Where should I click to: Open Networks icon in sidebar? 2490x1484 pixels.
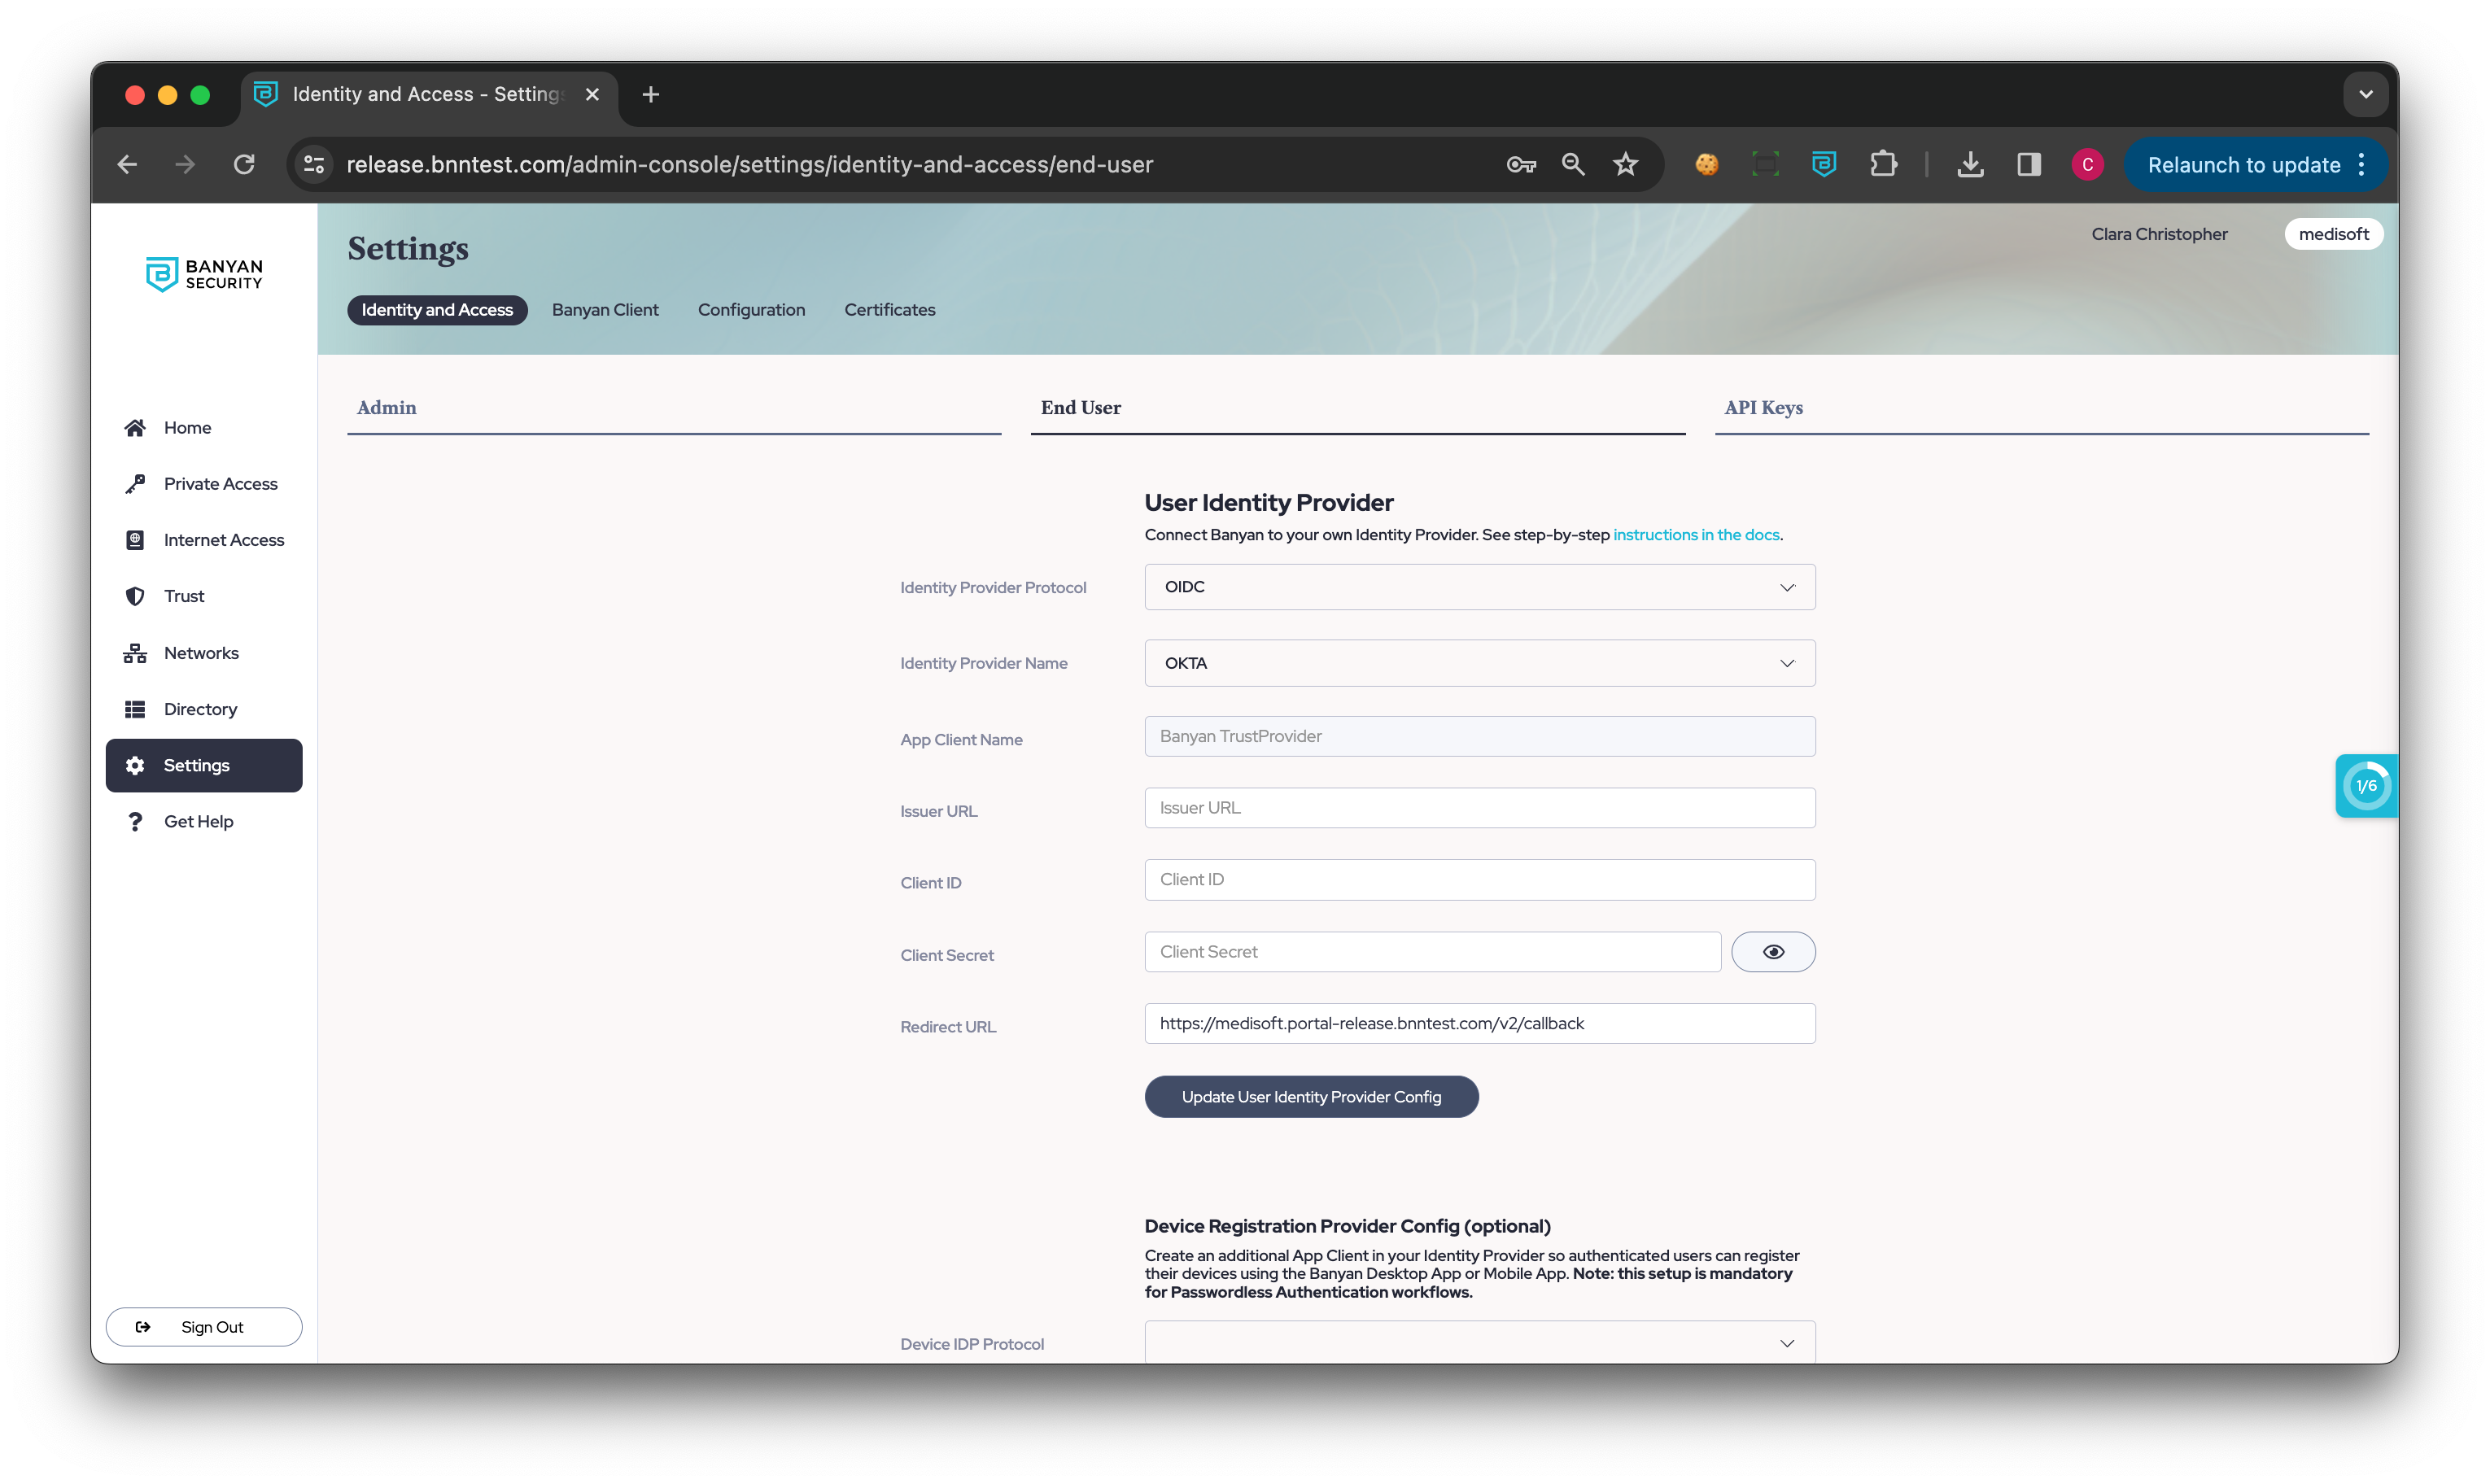coord(135,653)
